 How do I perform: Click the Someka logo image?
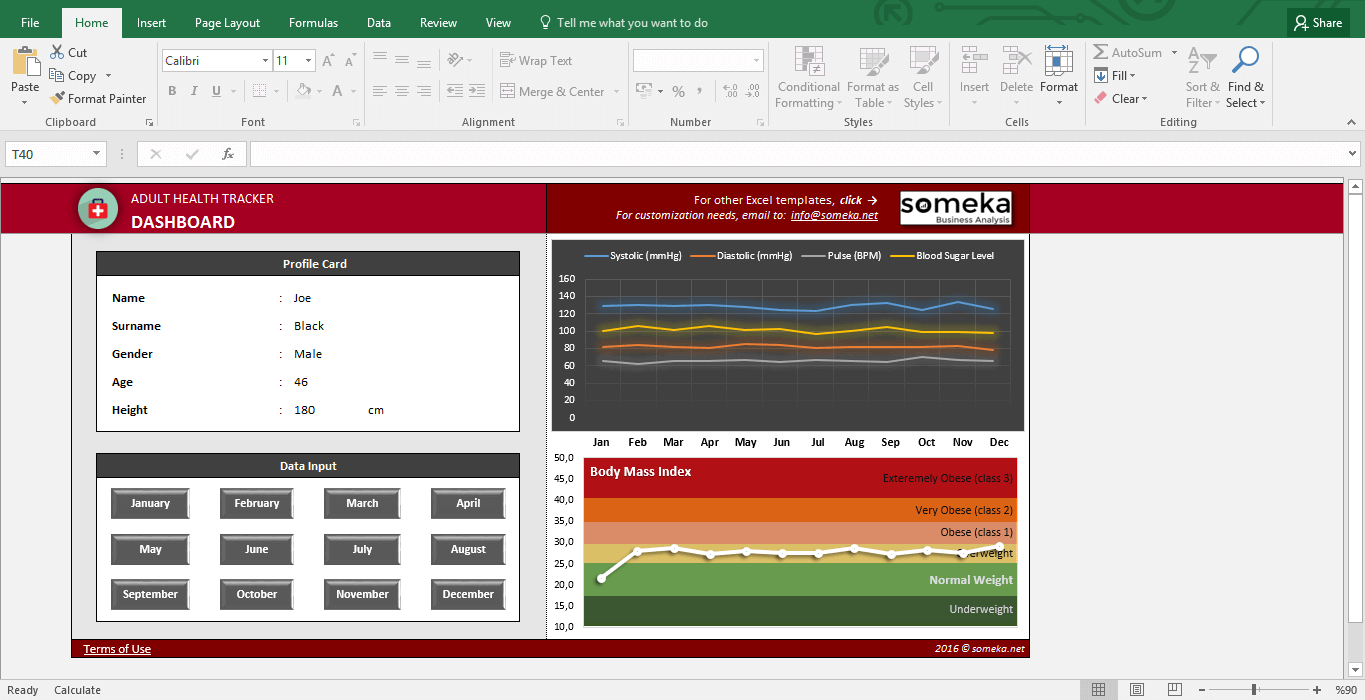(x=956, y=208)
